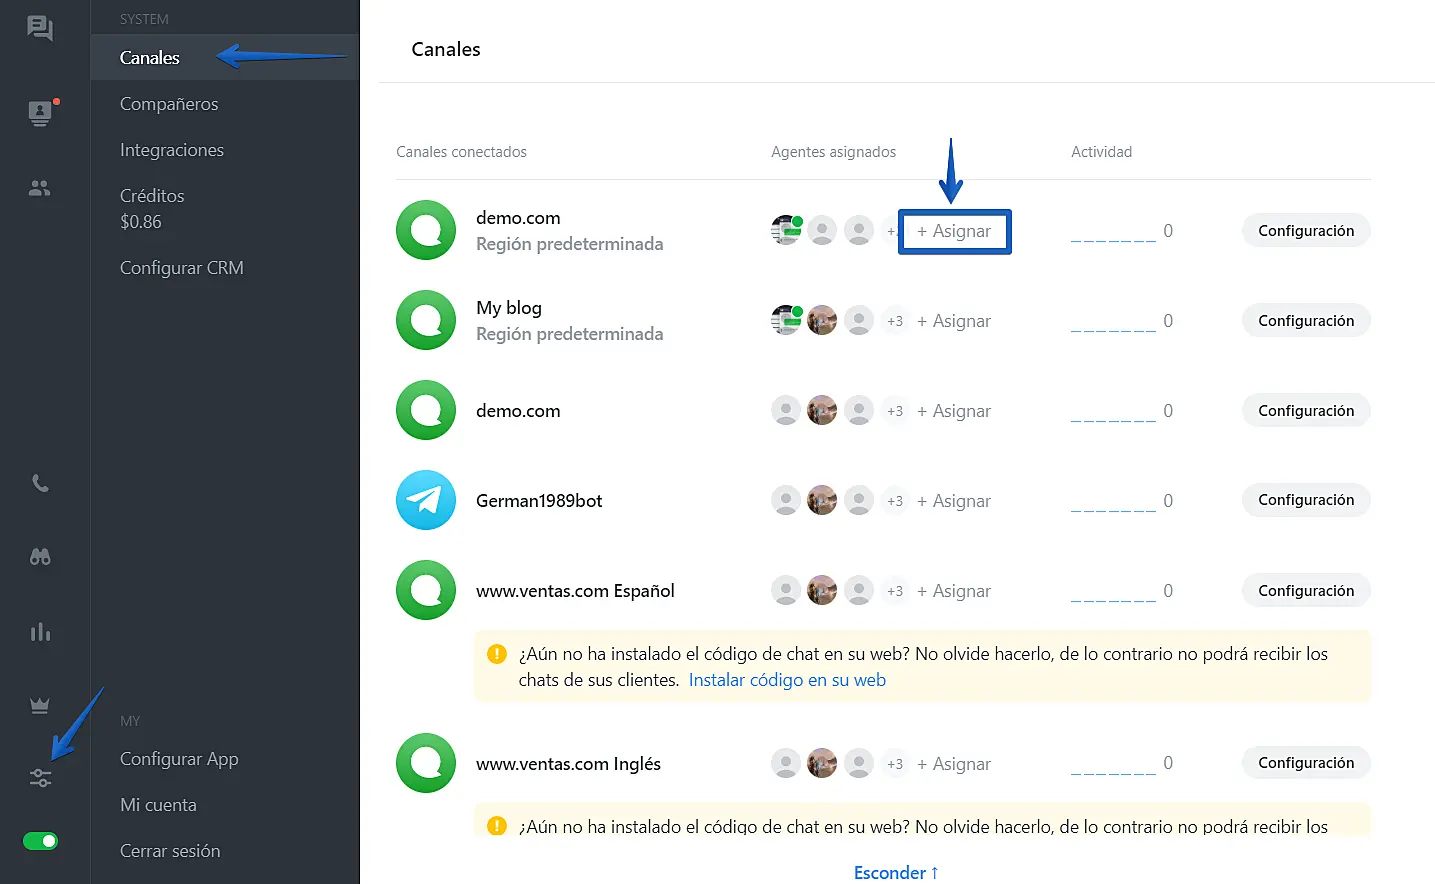Click the photo avatar in the German1989bot row
The height and width of the screenshot is (884, 1435).
point(822,500)
